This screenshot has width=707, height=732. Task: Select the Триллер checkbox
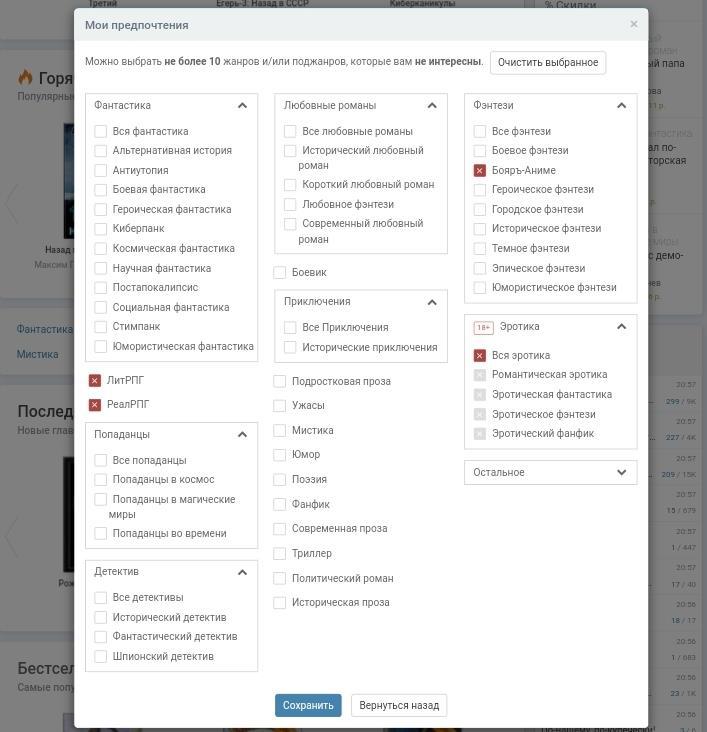280,554
